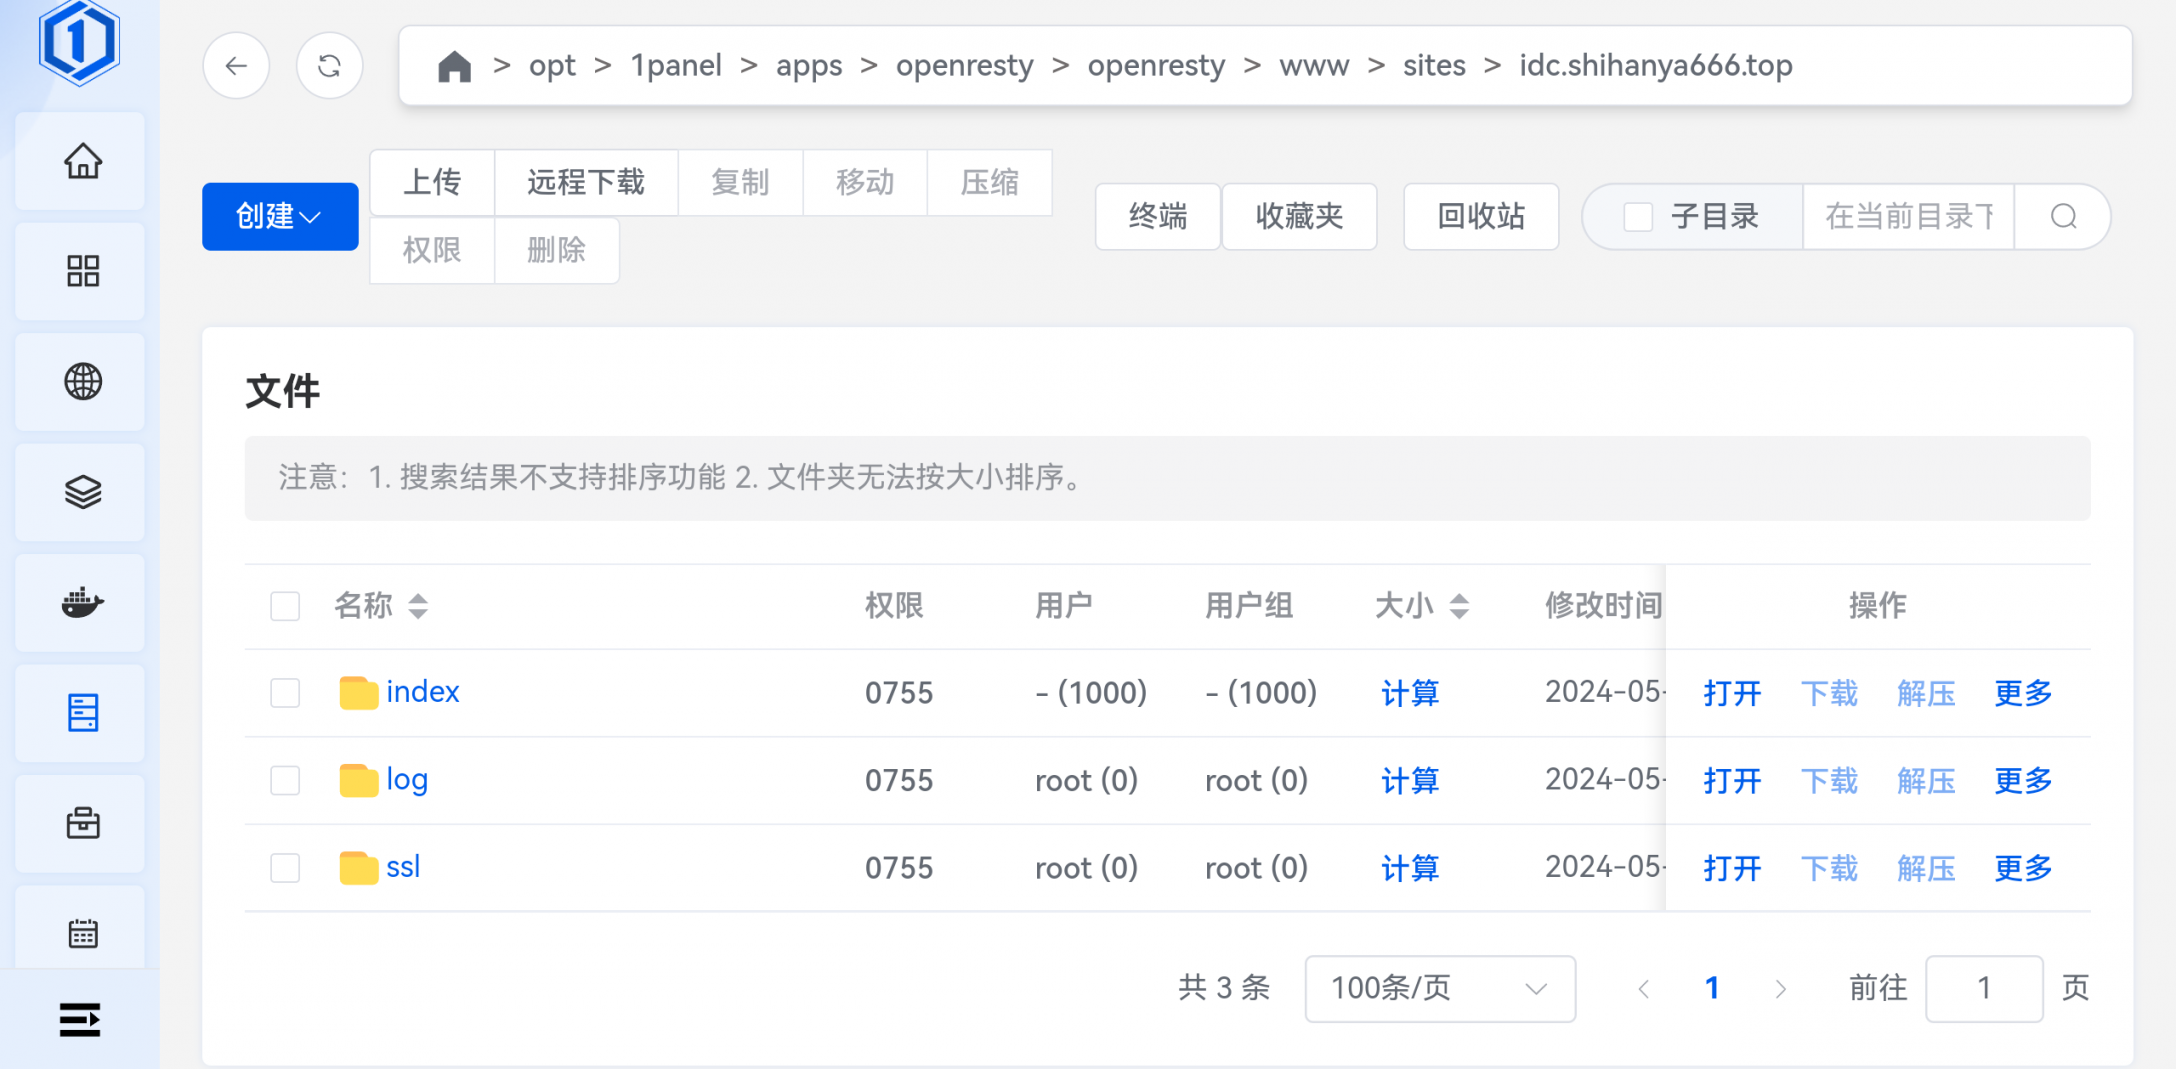The width and height of the screenshot is (2176, 1069).
Task: Click idc.shihanya666.top in the breadcrumb
Action: [x=1656, y=66]
